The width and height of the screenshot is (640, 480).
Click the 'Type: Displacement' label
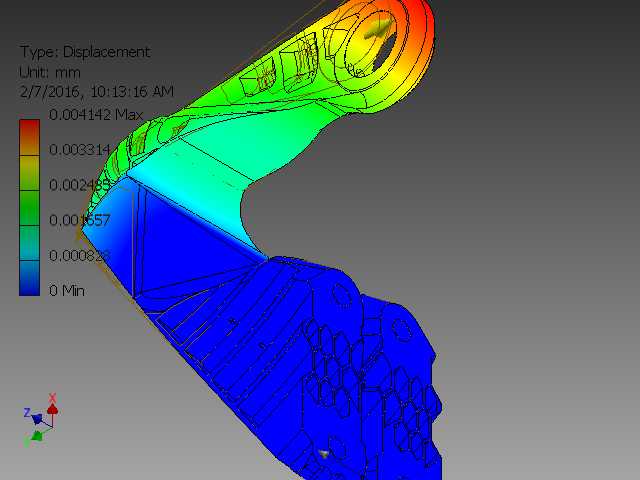coord(85,52)
